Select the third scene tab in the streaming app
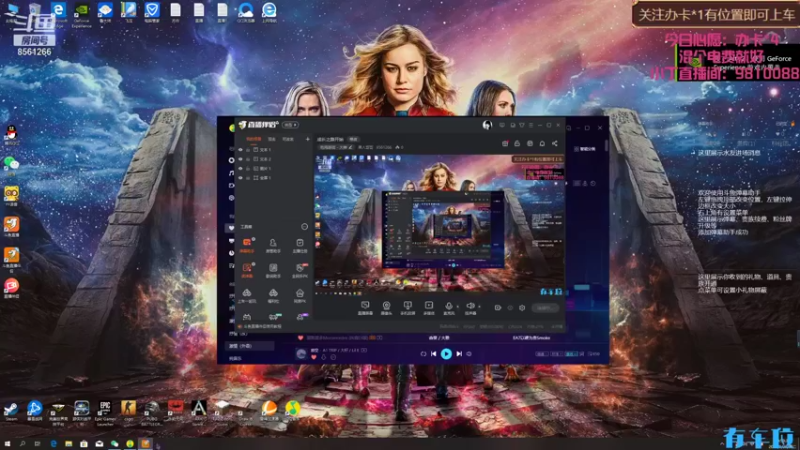800x450 pixels. tap(288, 139)
